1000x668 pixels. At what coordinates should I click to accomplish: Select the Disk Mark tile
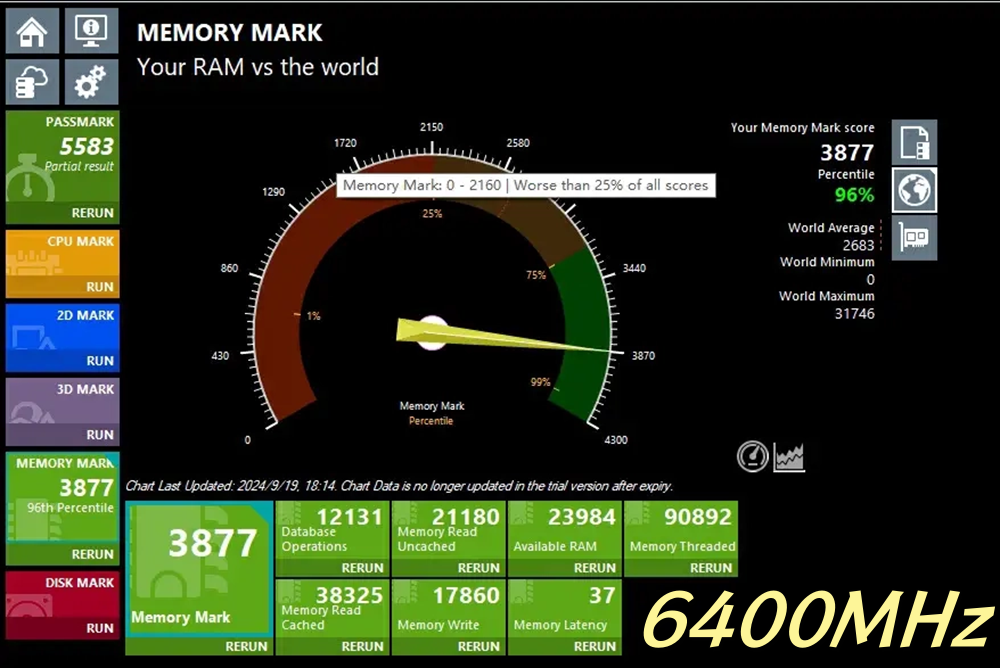coord(62,605)
